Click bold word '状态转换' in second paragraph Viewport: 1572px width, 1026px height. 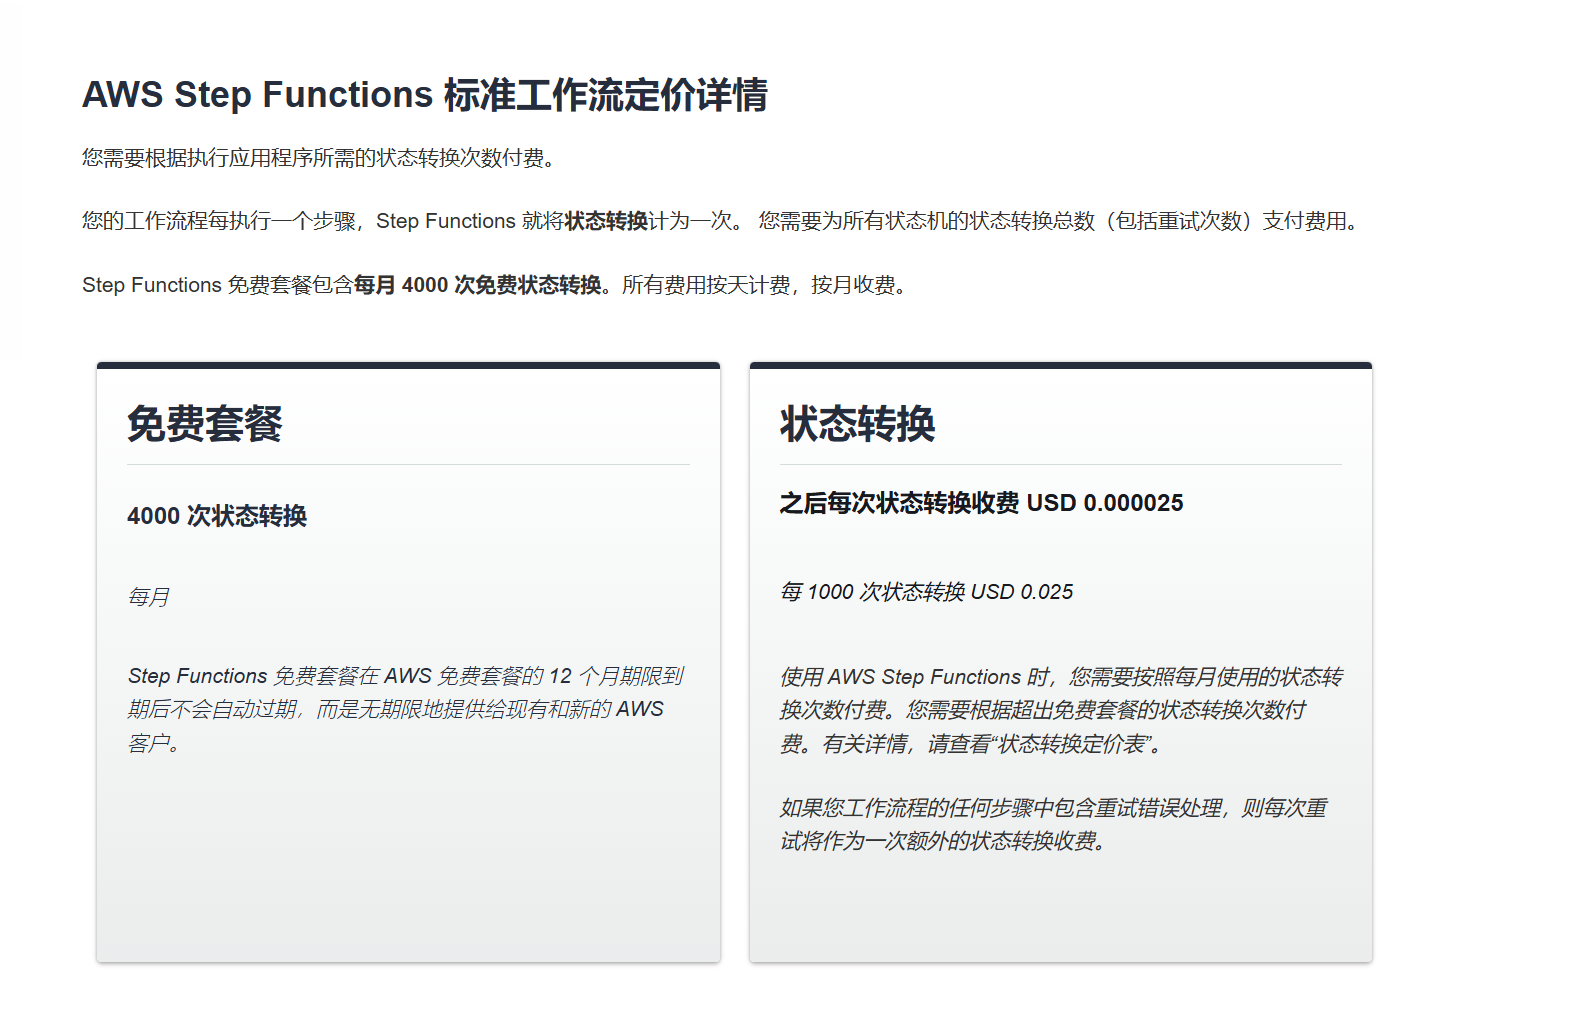(606, 221)
